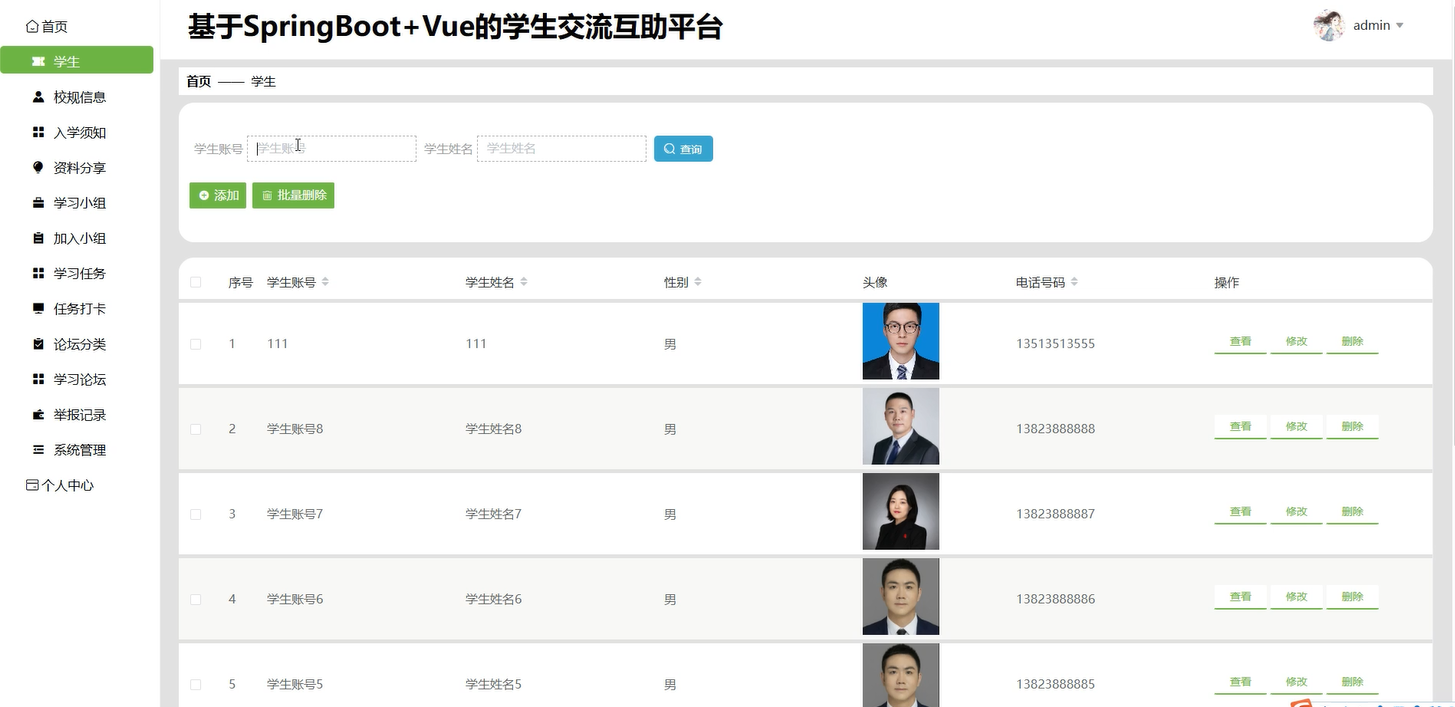
Task: Click the monitor icon for 任务打卡
Action: click(38, 309)
